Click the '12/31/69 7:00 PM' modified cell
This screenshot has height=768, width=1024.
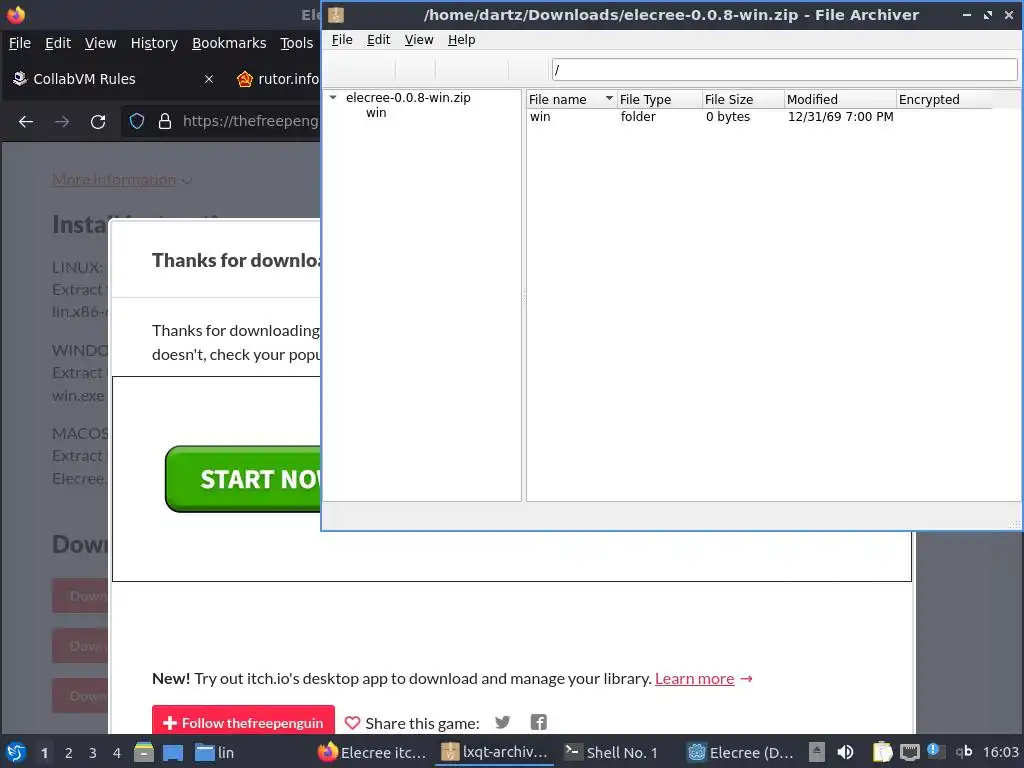pos(840,116)
